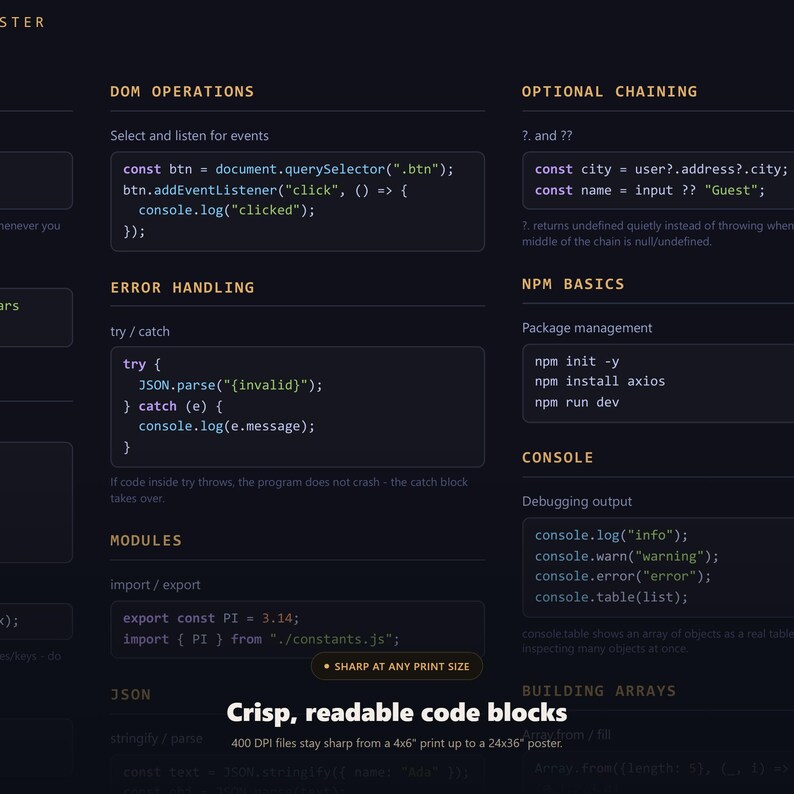Click the OPTIONAL CHAINING heading
This screenshot has height=794, width=794.
609,92
